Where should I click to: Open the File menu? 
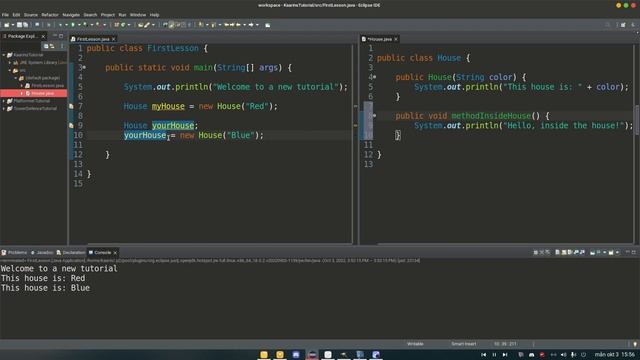pos(5,15)
